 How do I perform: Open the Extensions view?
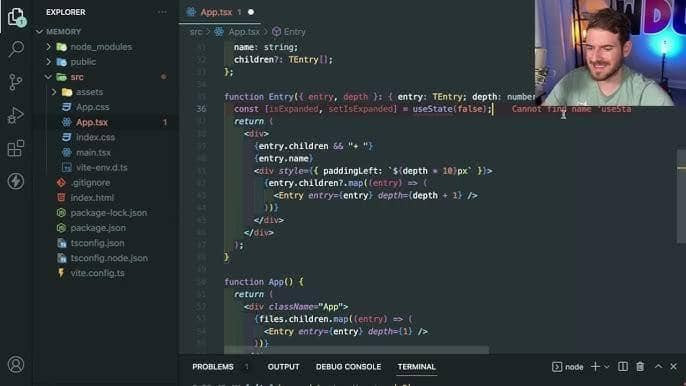coord(16,148)
